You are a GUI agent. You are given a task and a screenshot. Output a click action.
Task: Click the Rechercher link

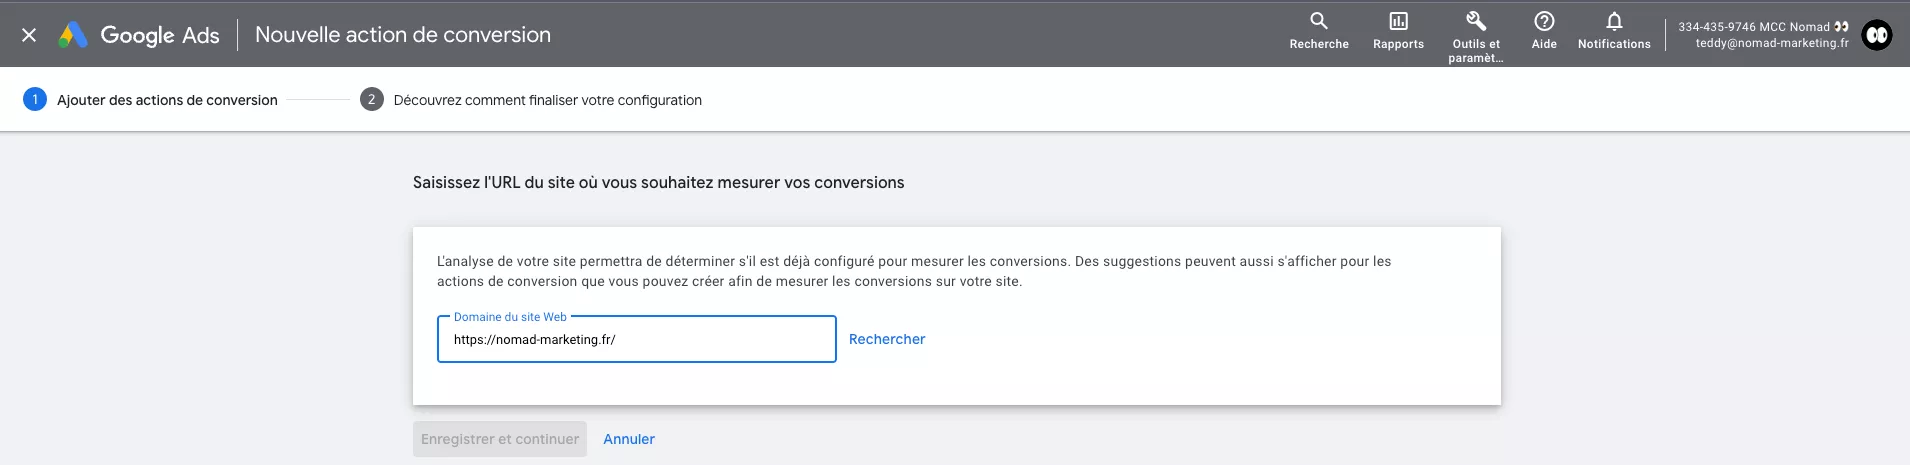887,339
